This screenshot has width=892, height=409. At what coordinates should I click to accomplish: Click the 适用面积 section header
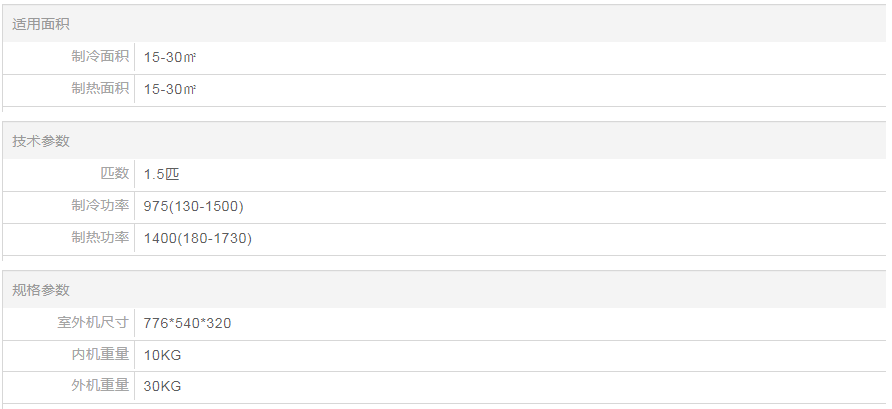coord(41,24)
